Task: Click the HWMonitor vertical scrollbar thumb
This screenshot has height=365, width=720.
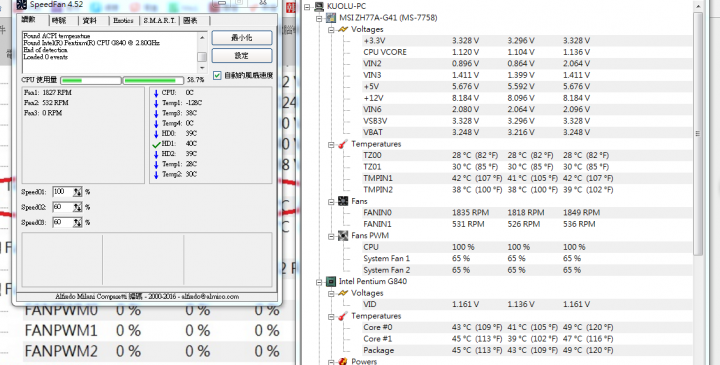Action: pyautogui.click(x=698, y=133)
